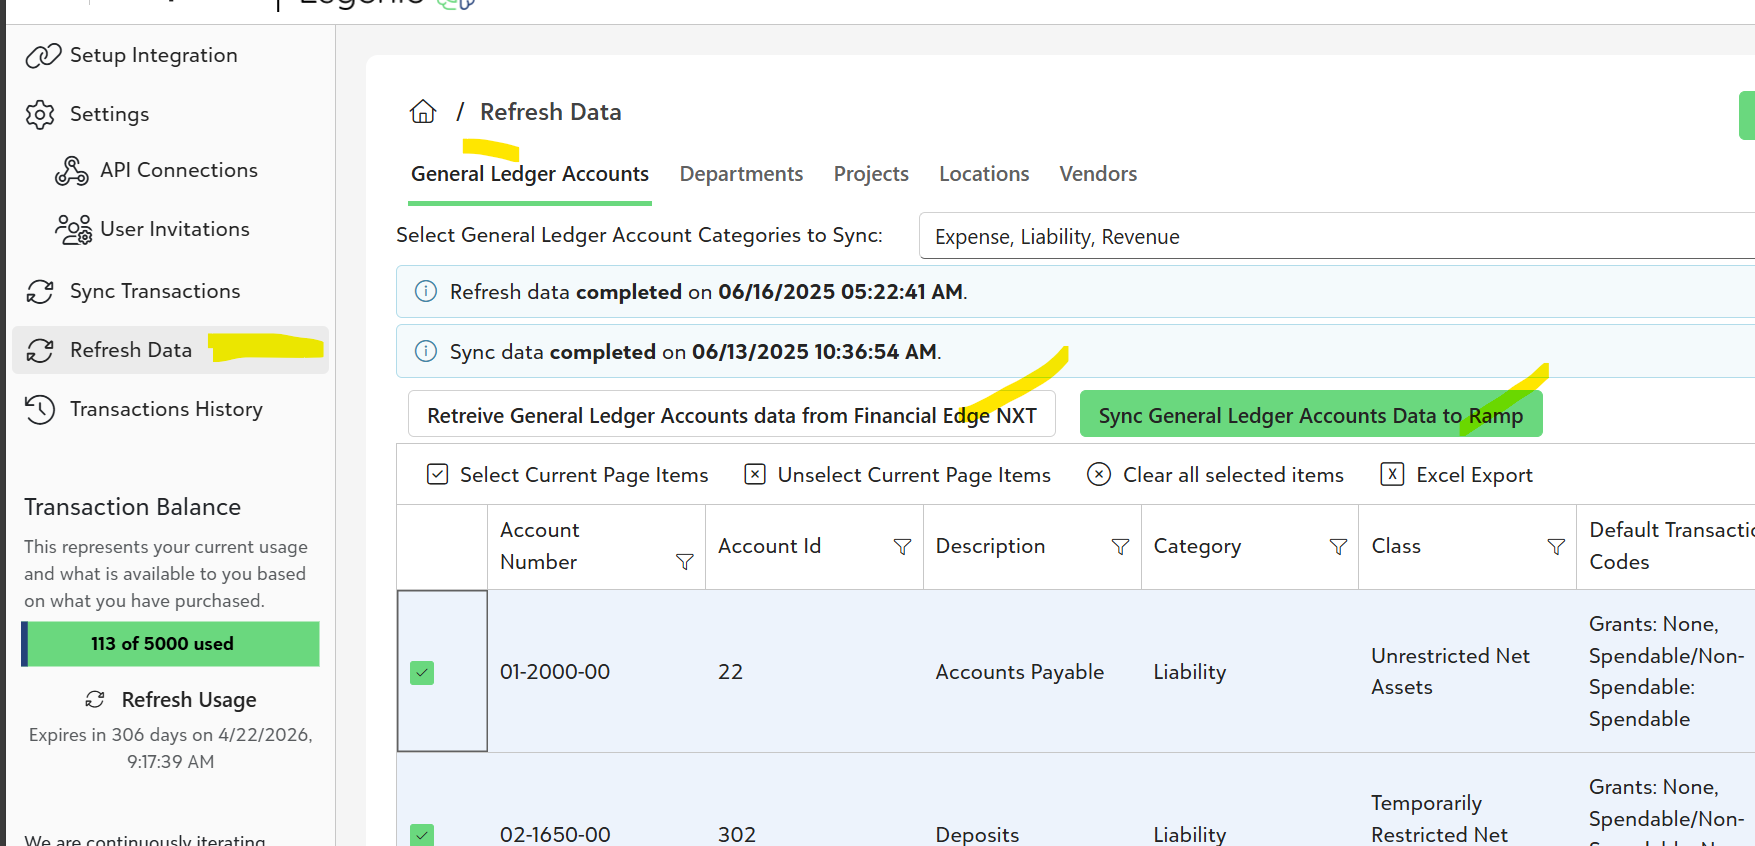Switch to the Projects tab

click(x=871, y=174)
